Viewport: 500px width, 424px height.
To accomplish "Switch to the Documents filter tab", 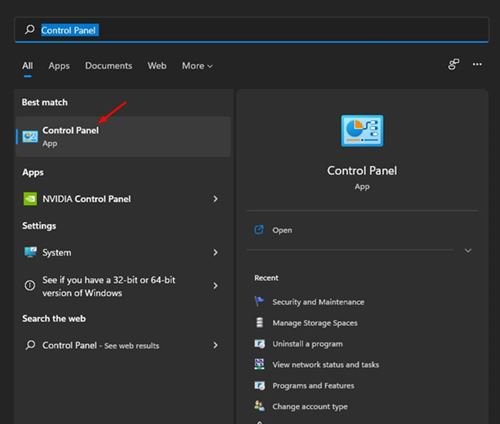I will [109, 66].
